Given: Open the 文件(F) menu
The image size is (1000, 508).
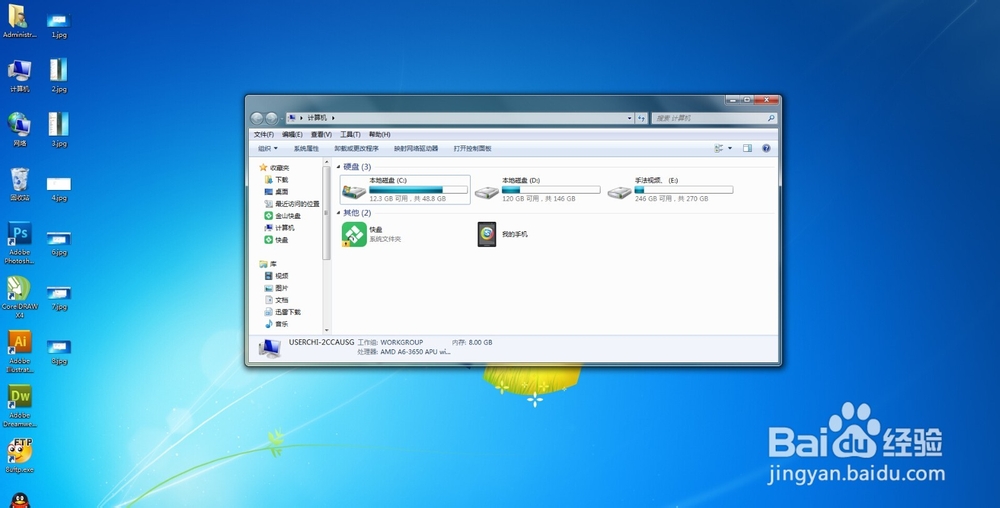Looking at the screenshot, I should coord(263,134).
